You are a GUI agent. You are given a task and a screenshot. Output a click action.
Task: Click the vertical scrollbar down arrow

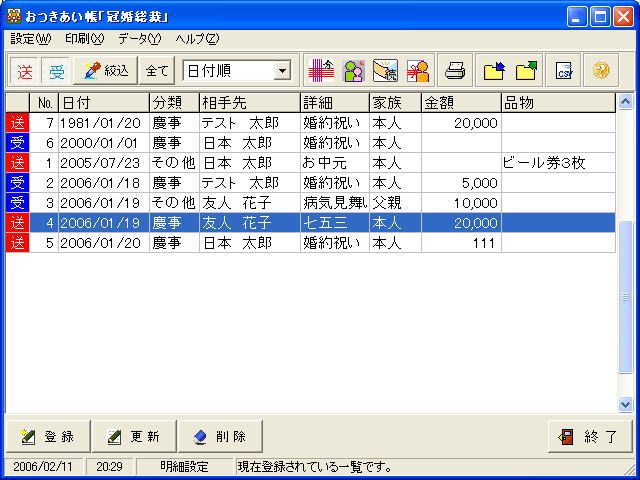pos(626,405)
